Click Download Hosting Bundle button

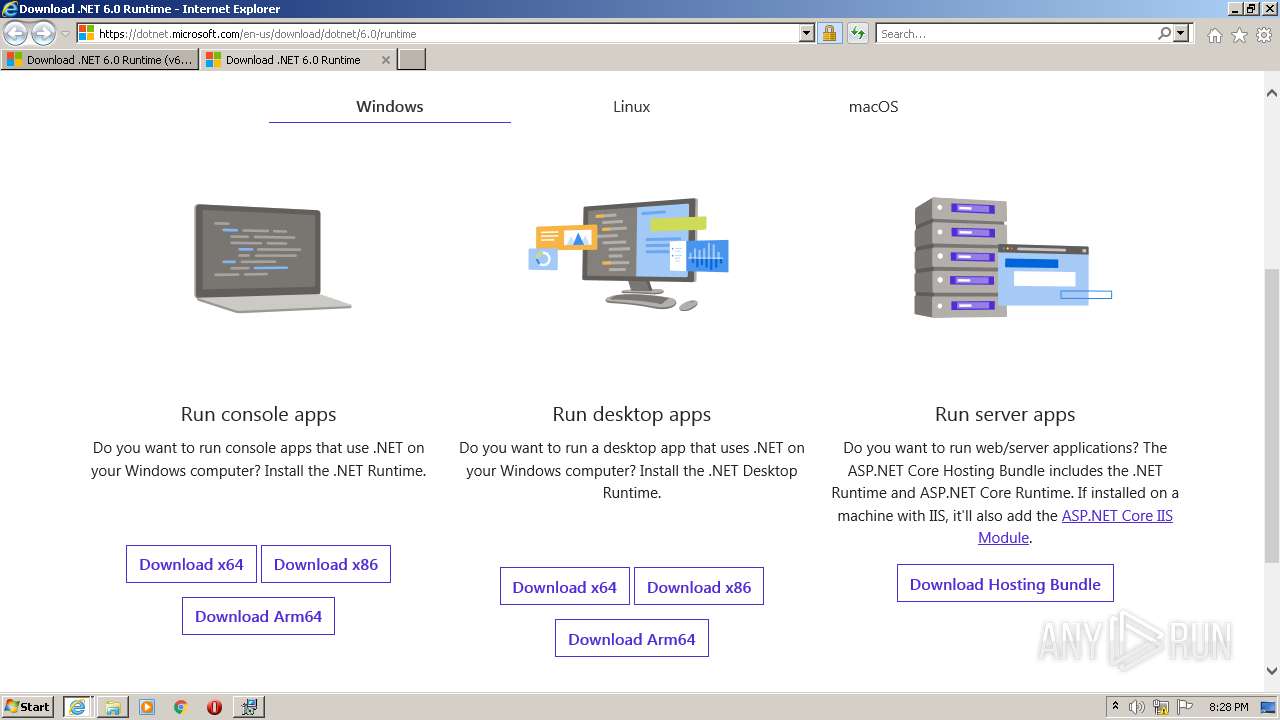(1005, 584)
